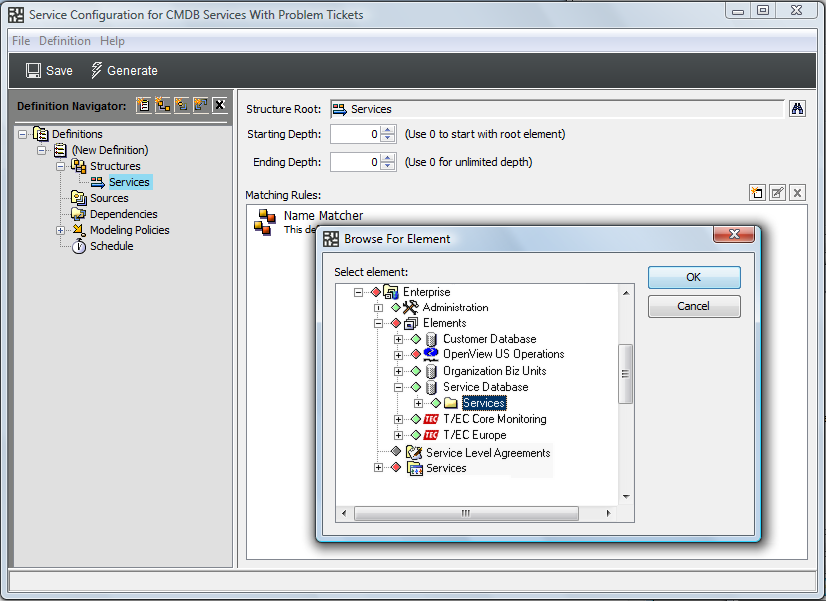The width and height of the screenshot is (826, 601).
Task: Select the Structures icon in navigator
Action: click(78, 166)
